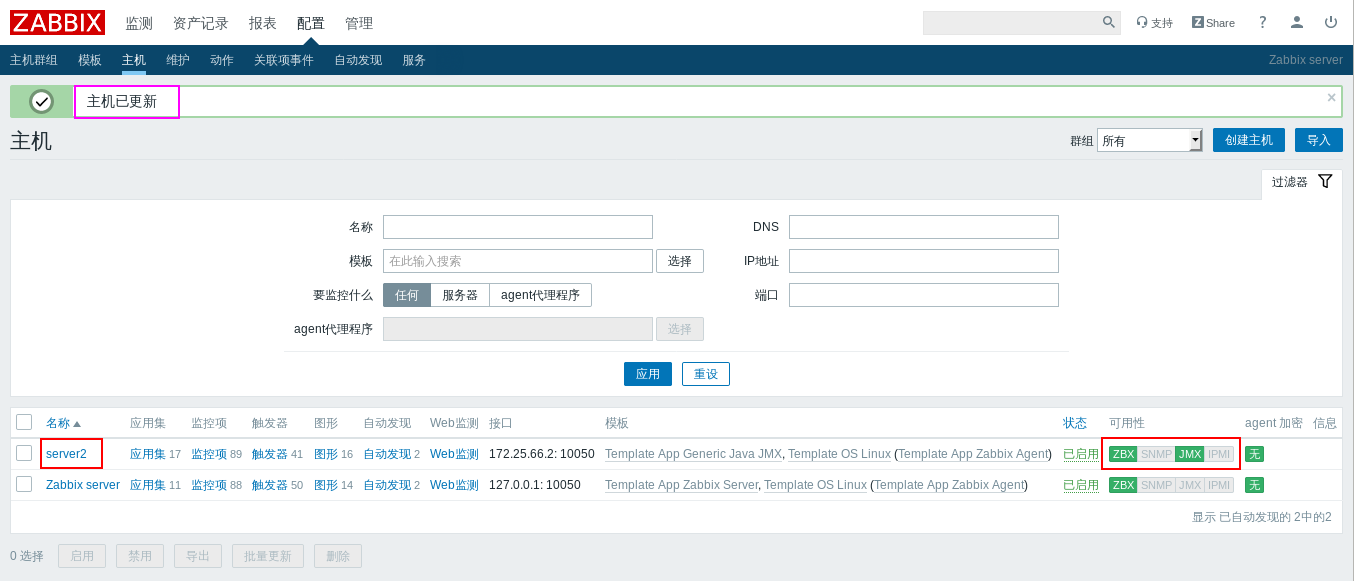The image size is (1354, 581).
Task: Open server2 触发器 link
Action: click(x=270, y=454)
